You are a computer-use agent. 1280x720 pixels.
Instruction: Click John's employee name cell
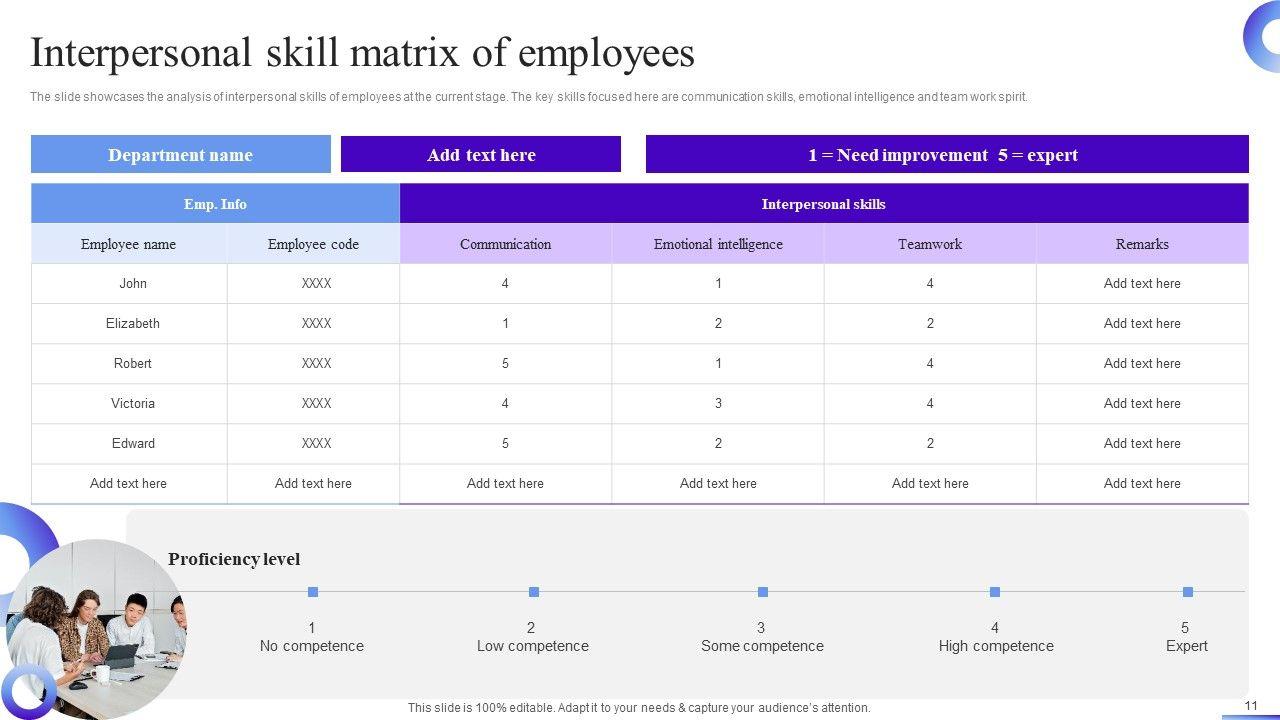point(132,284)
